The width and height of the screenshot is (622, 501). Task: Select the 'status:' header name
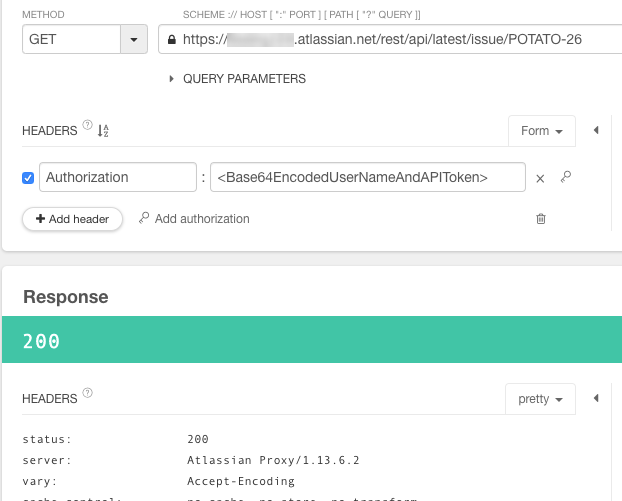(47, 439)
